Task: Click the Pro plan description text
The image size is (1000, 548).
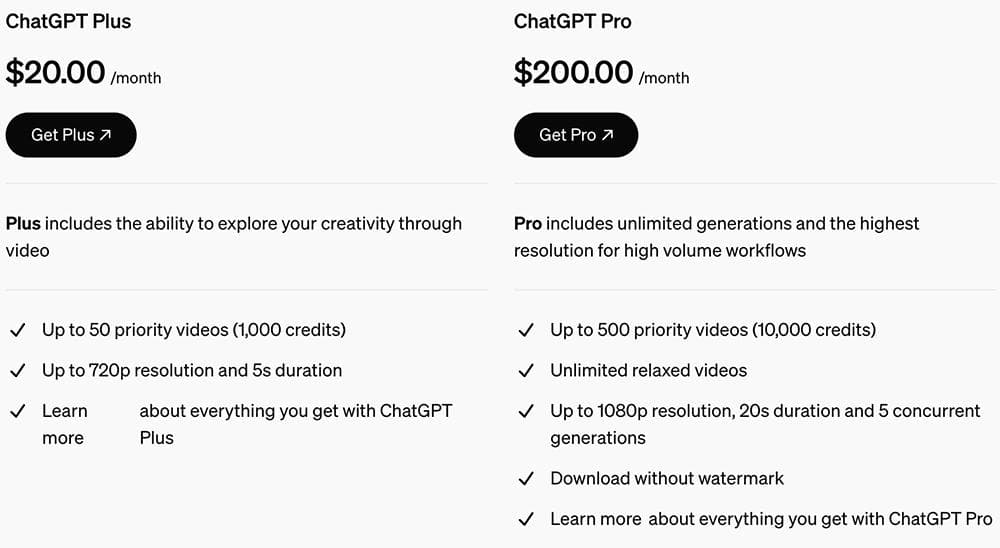Action: tap(716, 237)
